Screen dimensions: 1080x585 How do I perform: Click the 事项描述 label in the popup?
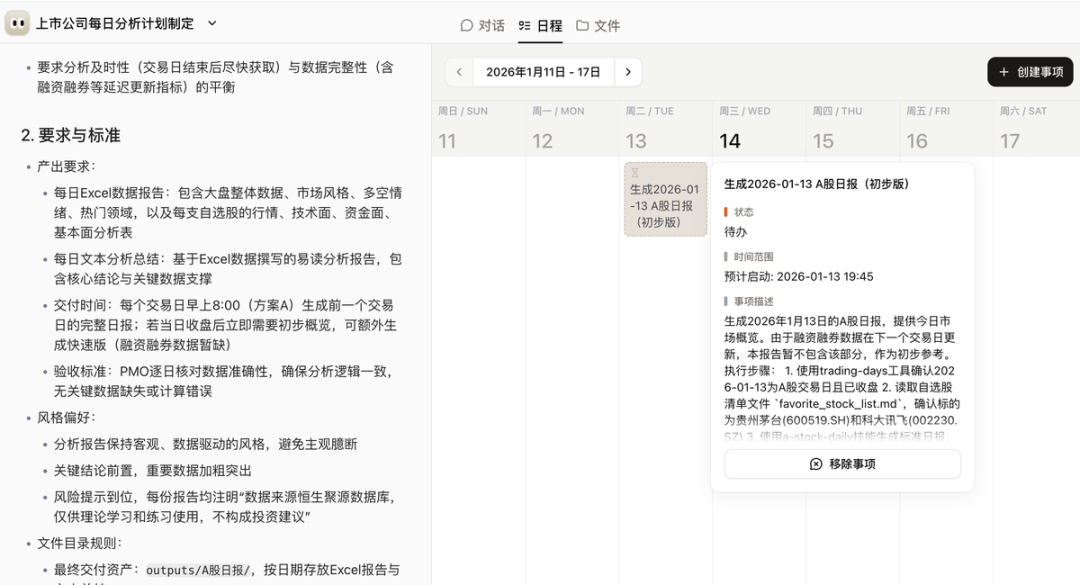click(753, 301)
